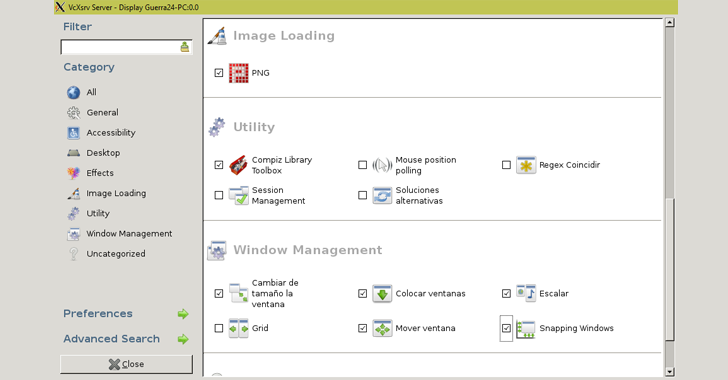Viewport: 728px width, 380px height.
Task: Open the Session Management plugin icon
Action: coord(239,196)
